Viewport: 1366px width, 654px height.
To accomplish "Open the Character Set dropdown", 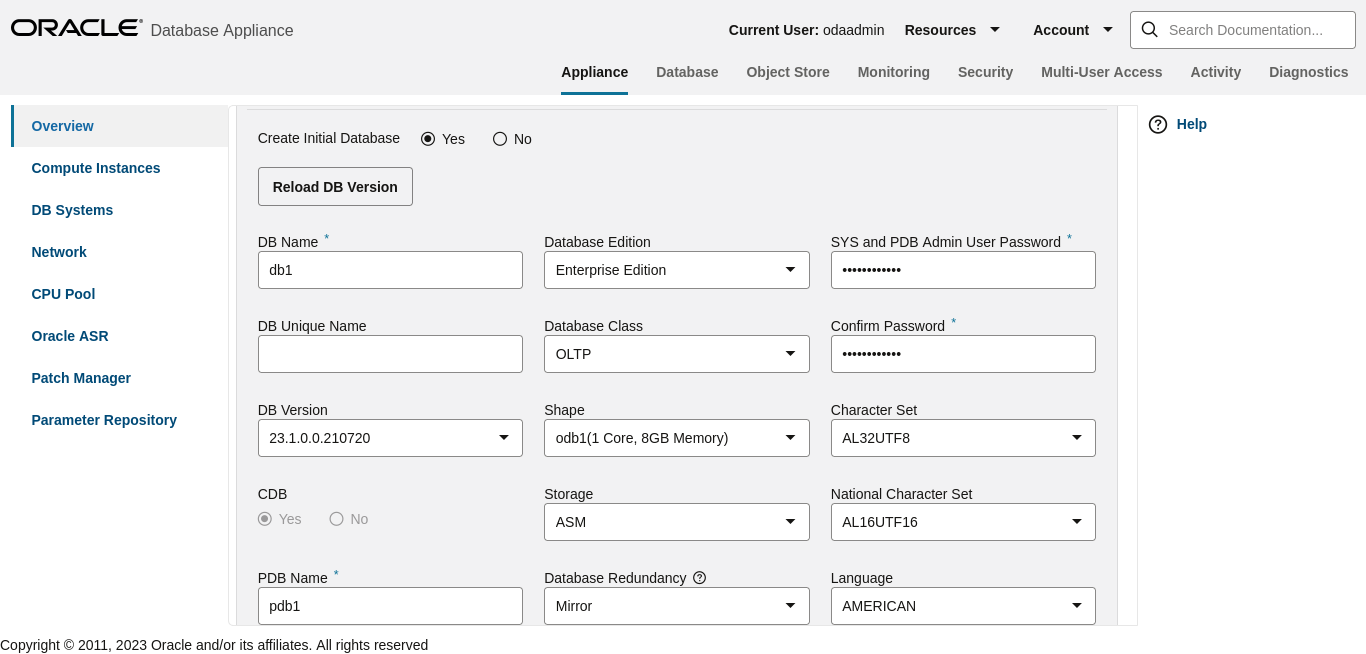I will (962, 438).
